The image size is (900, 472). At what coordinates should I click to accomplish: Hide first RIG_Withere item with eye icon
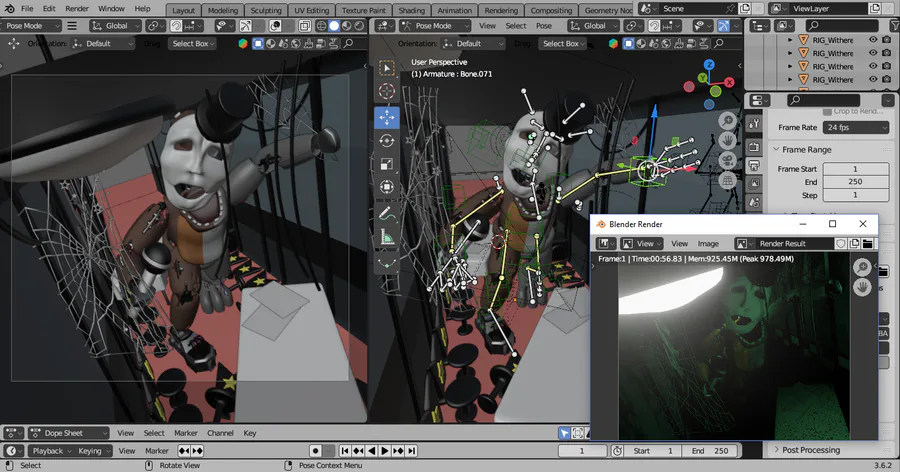coord(873,40)
